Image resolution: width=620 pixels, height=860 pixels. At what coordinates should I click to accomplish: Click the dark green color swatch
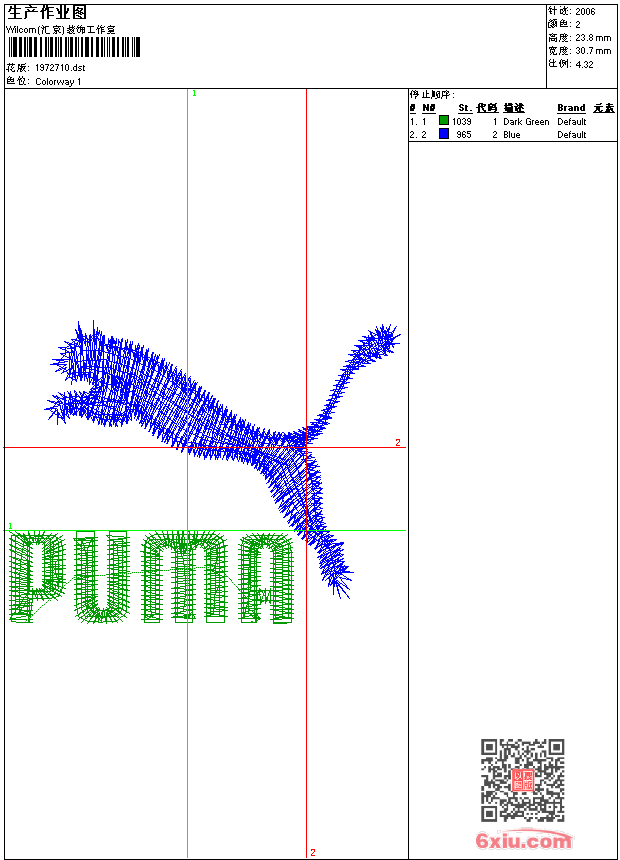444,121
